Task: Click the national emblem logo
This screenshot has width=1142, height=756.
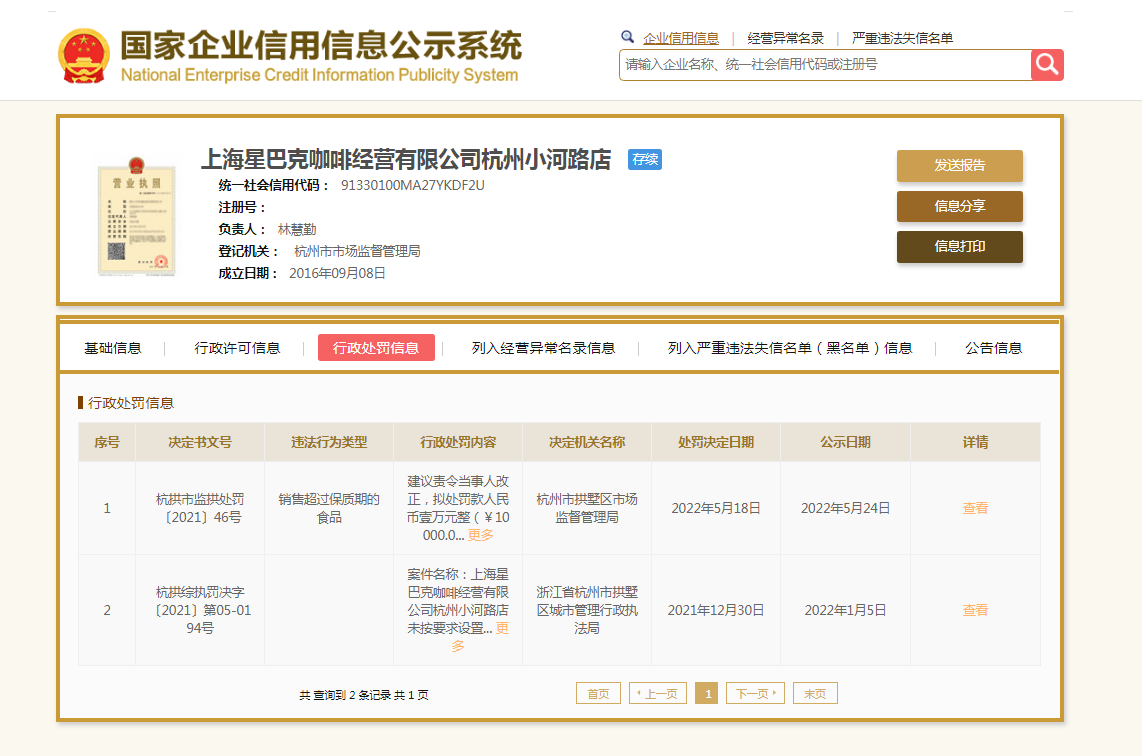Action: click(84, 56)
